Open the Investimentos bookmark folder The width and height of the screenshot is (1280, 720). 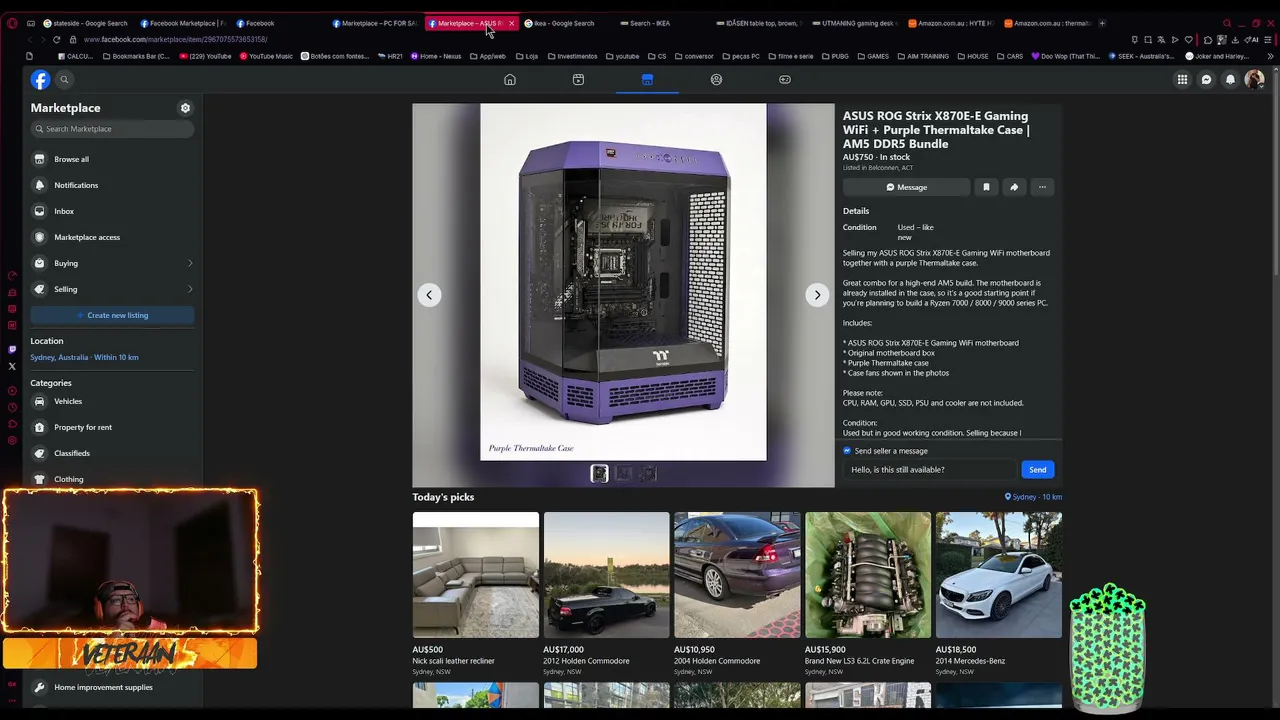tap(572, 56)
